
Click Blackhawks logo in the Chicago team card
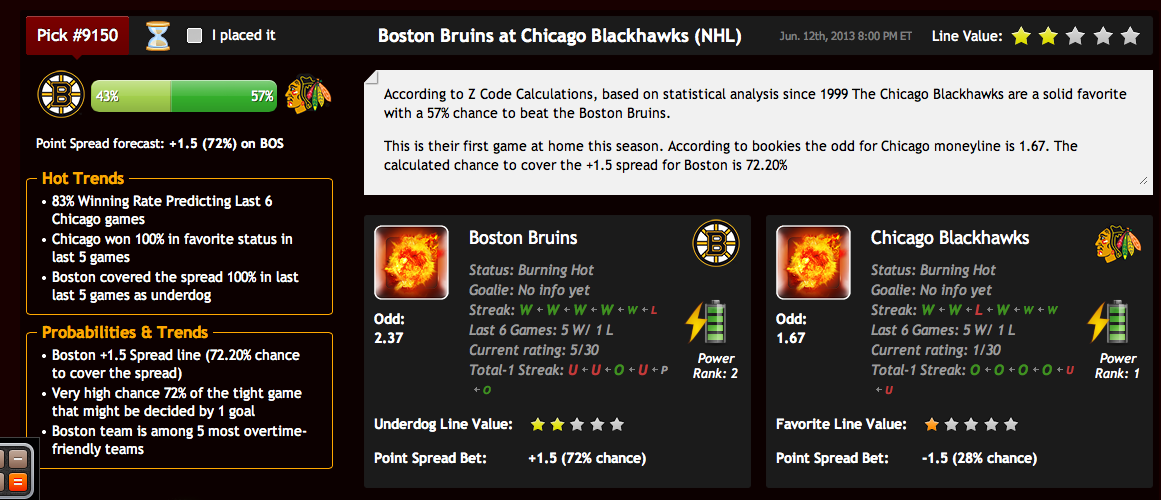point(1118,244)
